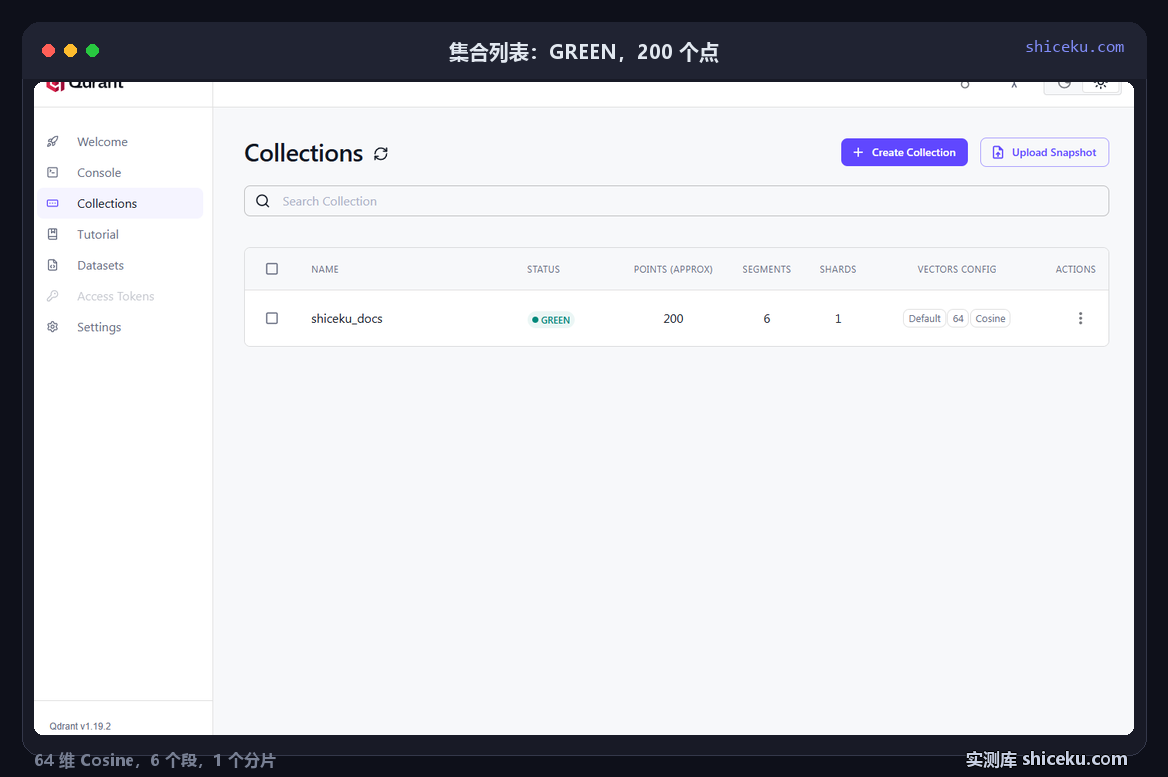Open the Welcome page rocket icon
Image resolution: width=1168 pixels, height=777 pixels.
(x=53, y=142)
